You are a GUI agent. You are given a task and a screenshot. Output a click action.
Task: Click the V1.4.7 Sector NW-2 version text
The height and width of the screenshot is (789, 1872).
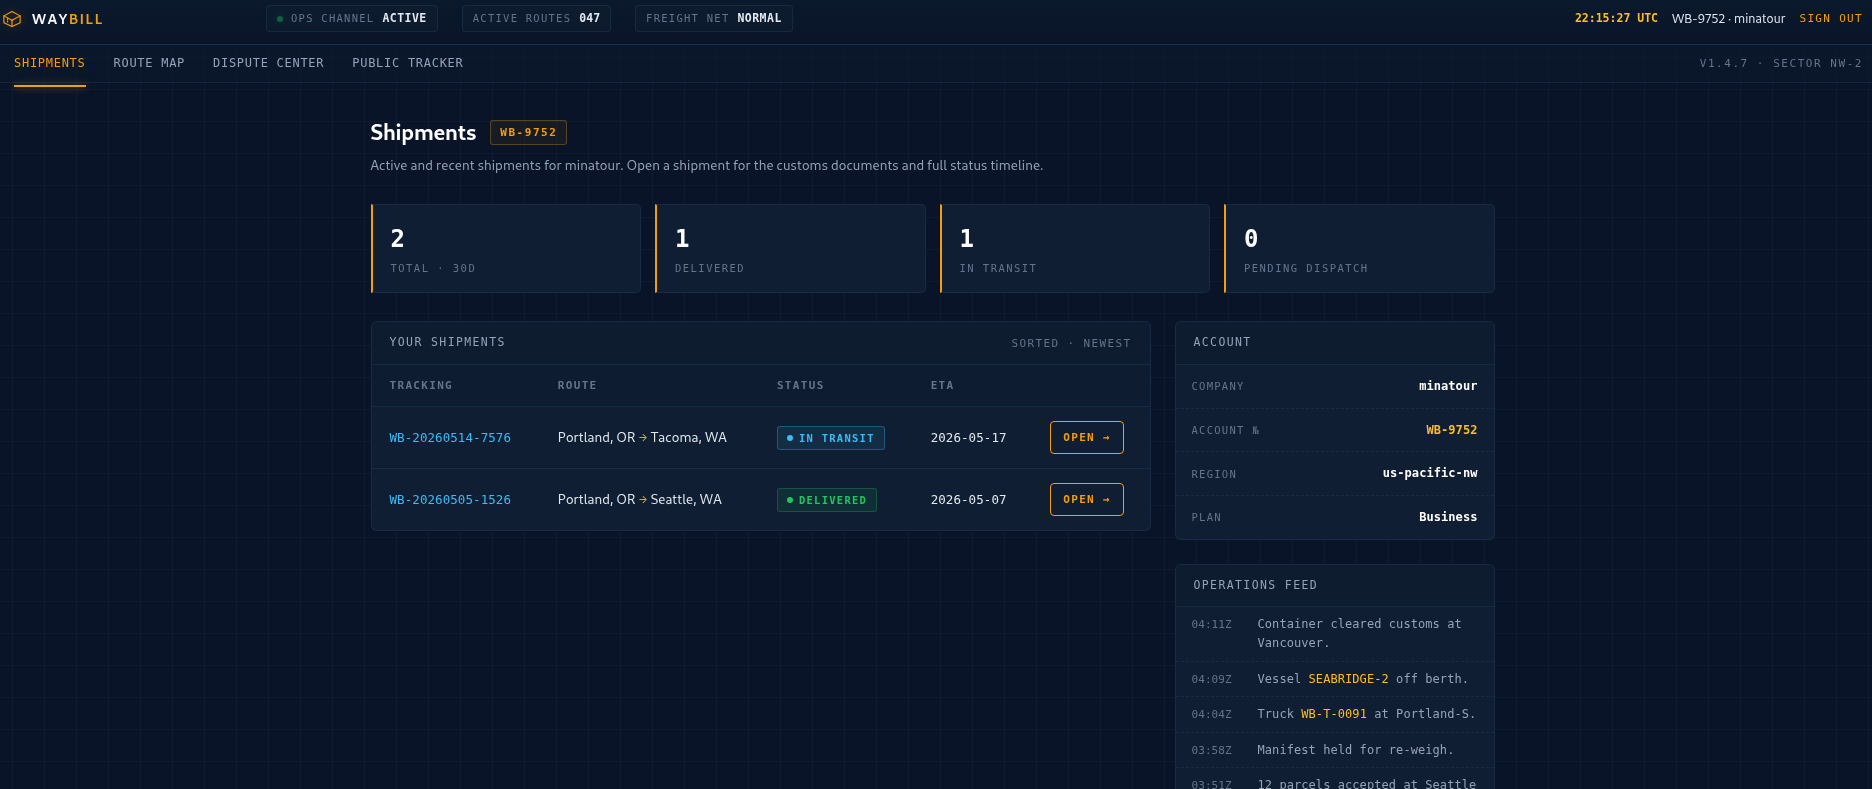(x=1780, y=63)
